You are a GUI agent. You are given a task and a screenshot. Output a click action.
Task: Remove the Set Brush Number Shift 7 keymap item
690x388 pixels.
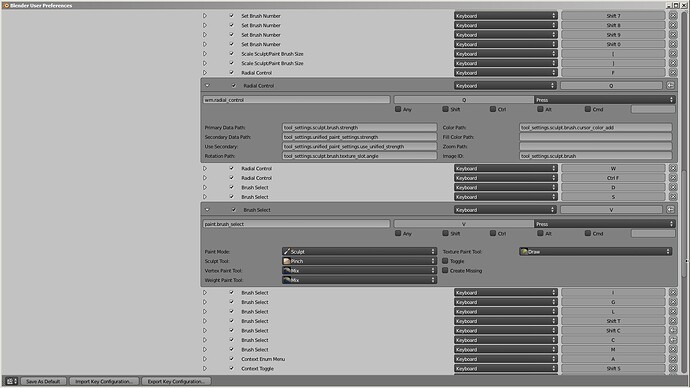(673, 16)
